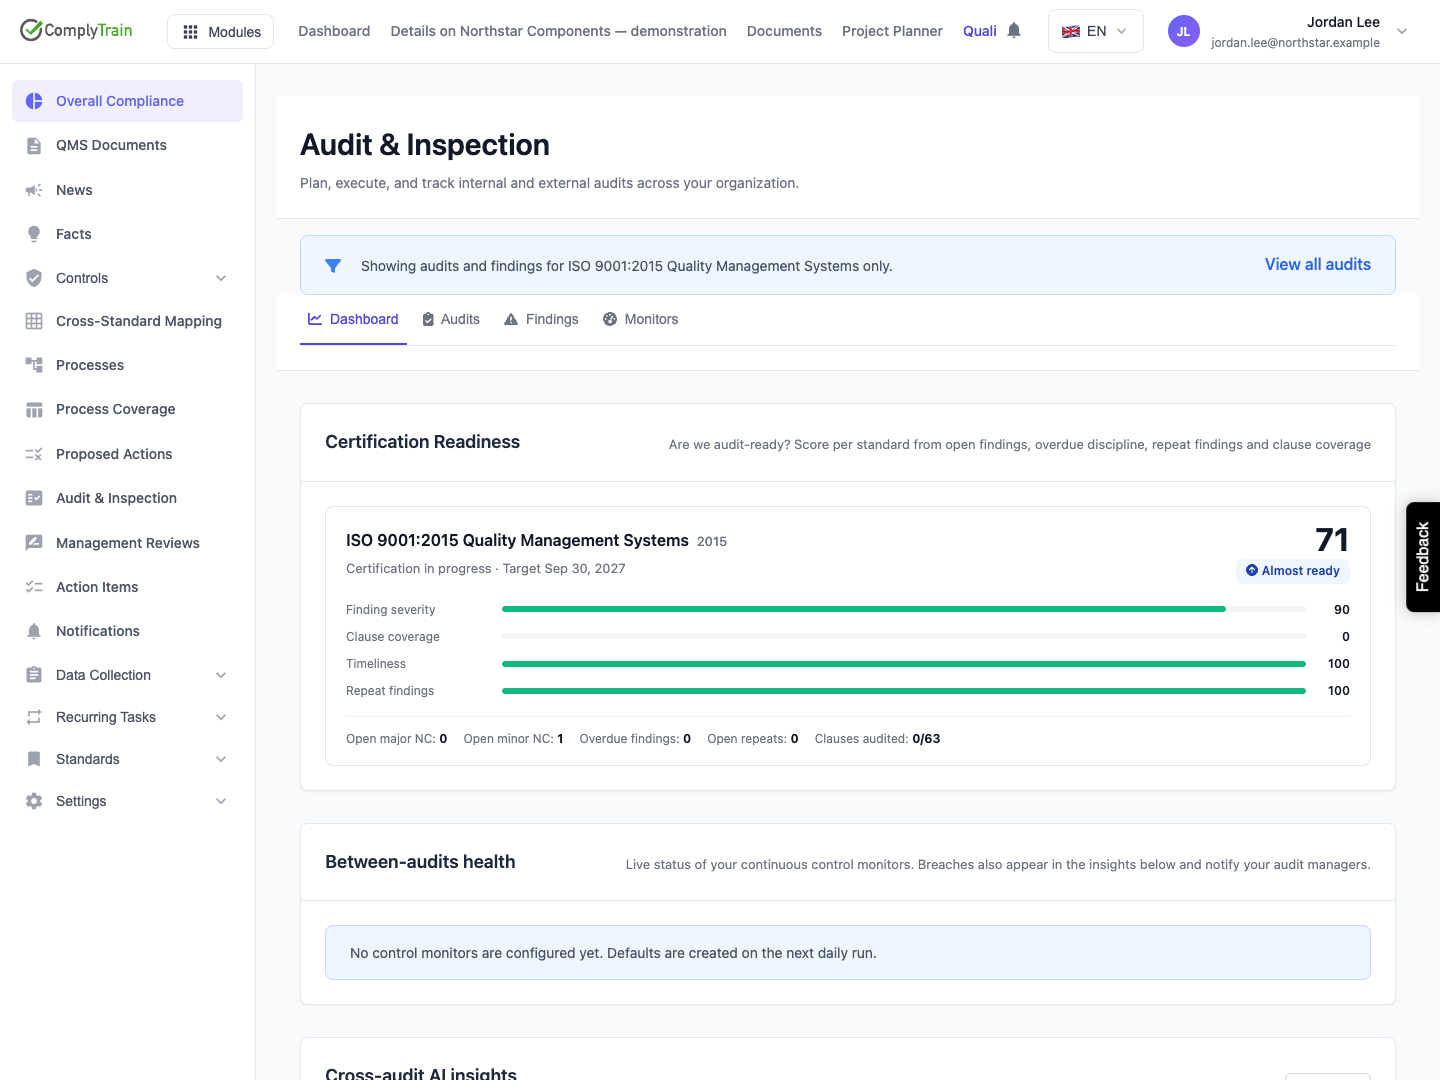This screenshot has height=1080, width=1440.
Task: Open Documents in top navigation
Action: click(784, 31)
